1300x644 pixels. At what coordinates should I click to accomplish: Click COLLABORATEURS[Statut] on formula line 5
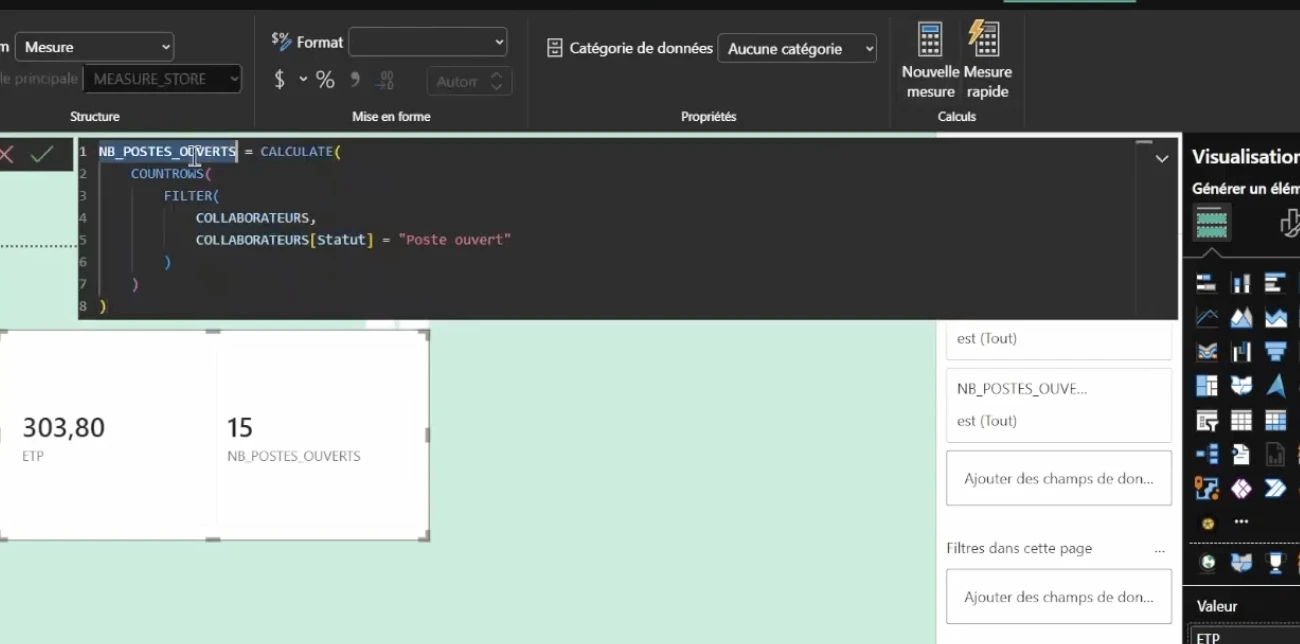point(285,240)
